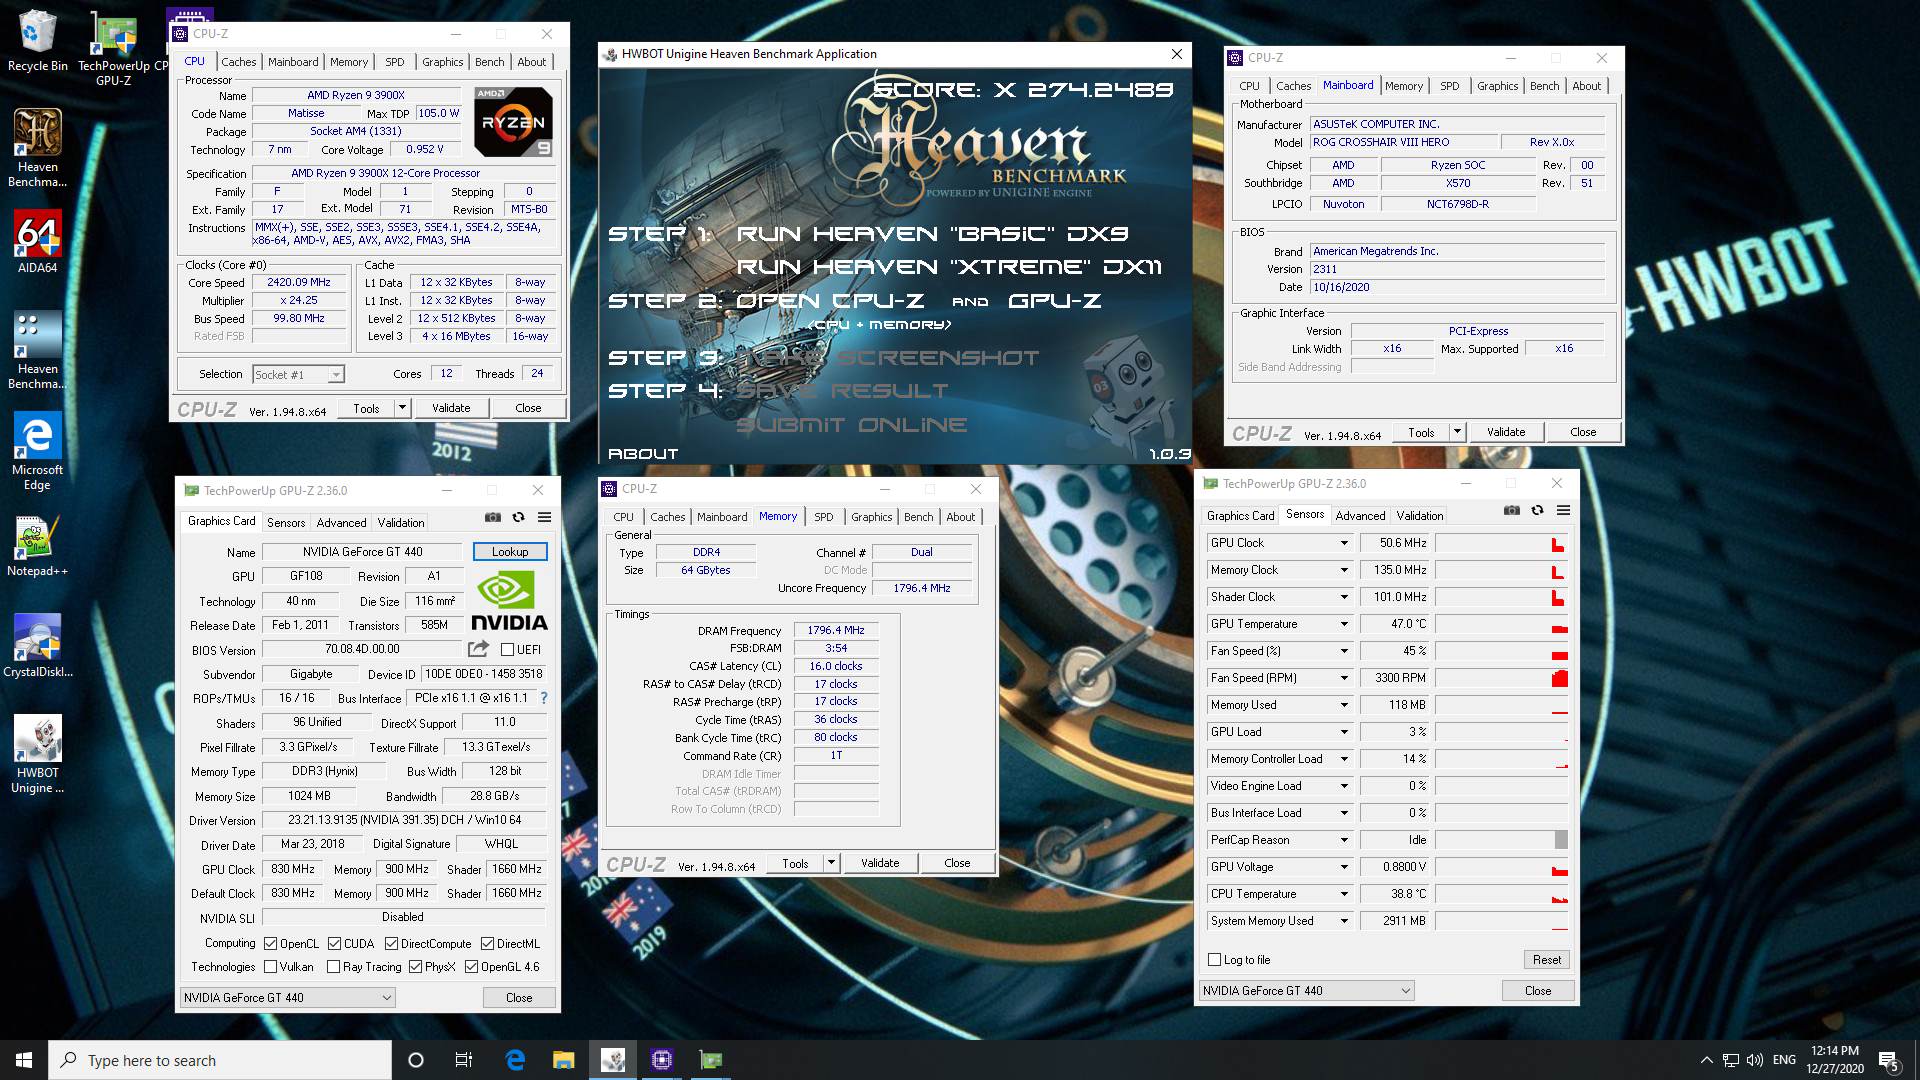Open GPU selector dropdown in left GPU-Z

click(x=287, y=998)
